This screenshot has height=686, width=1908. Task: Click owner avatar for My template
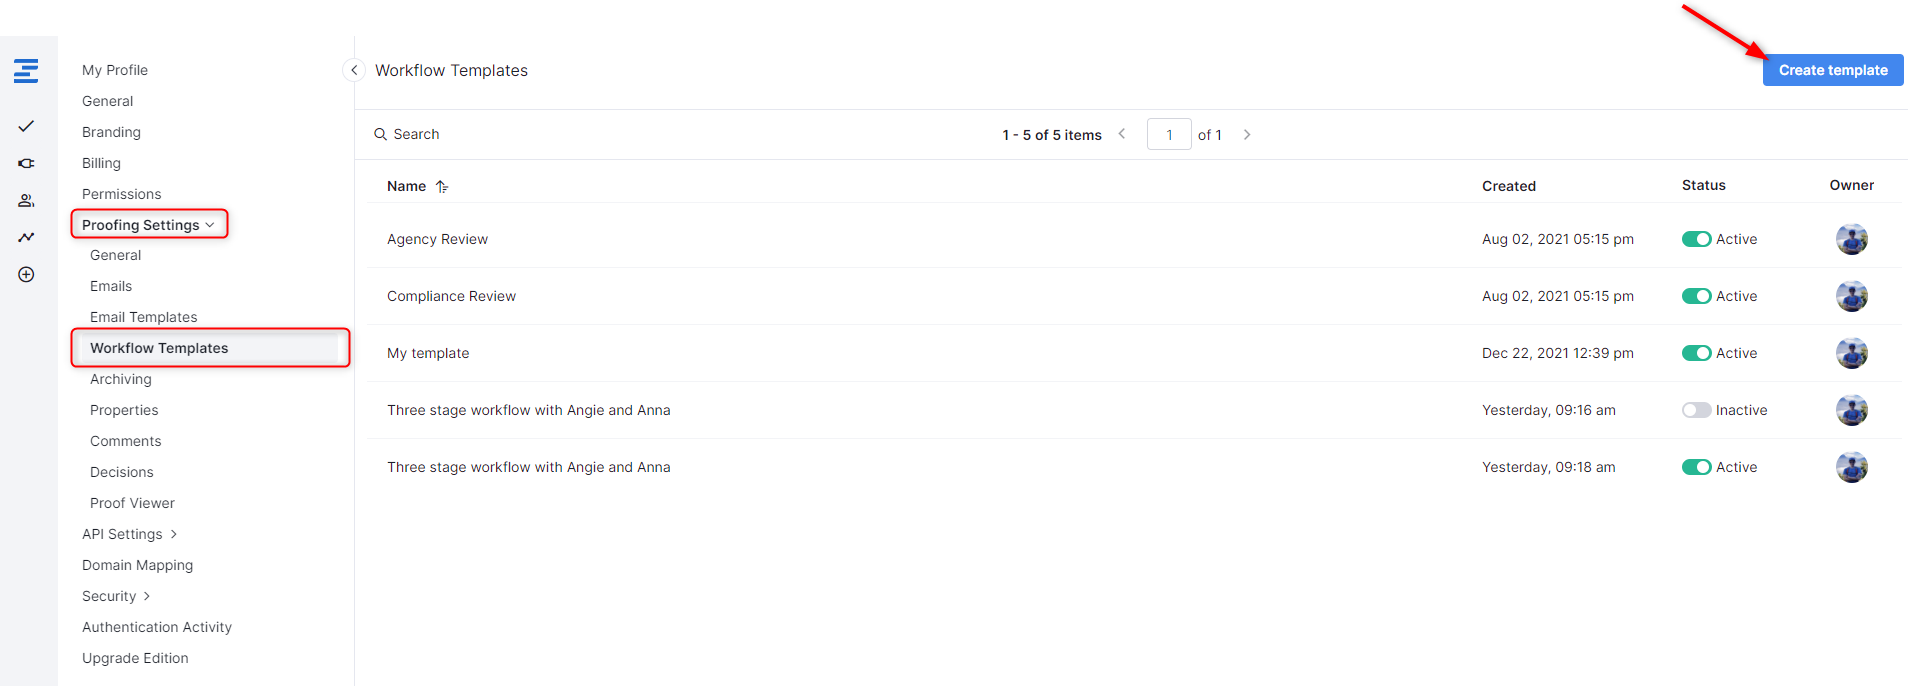click(1852, 353)
